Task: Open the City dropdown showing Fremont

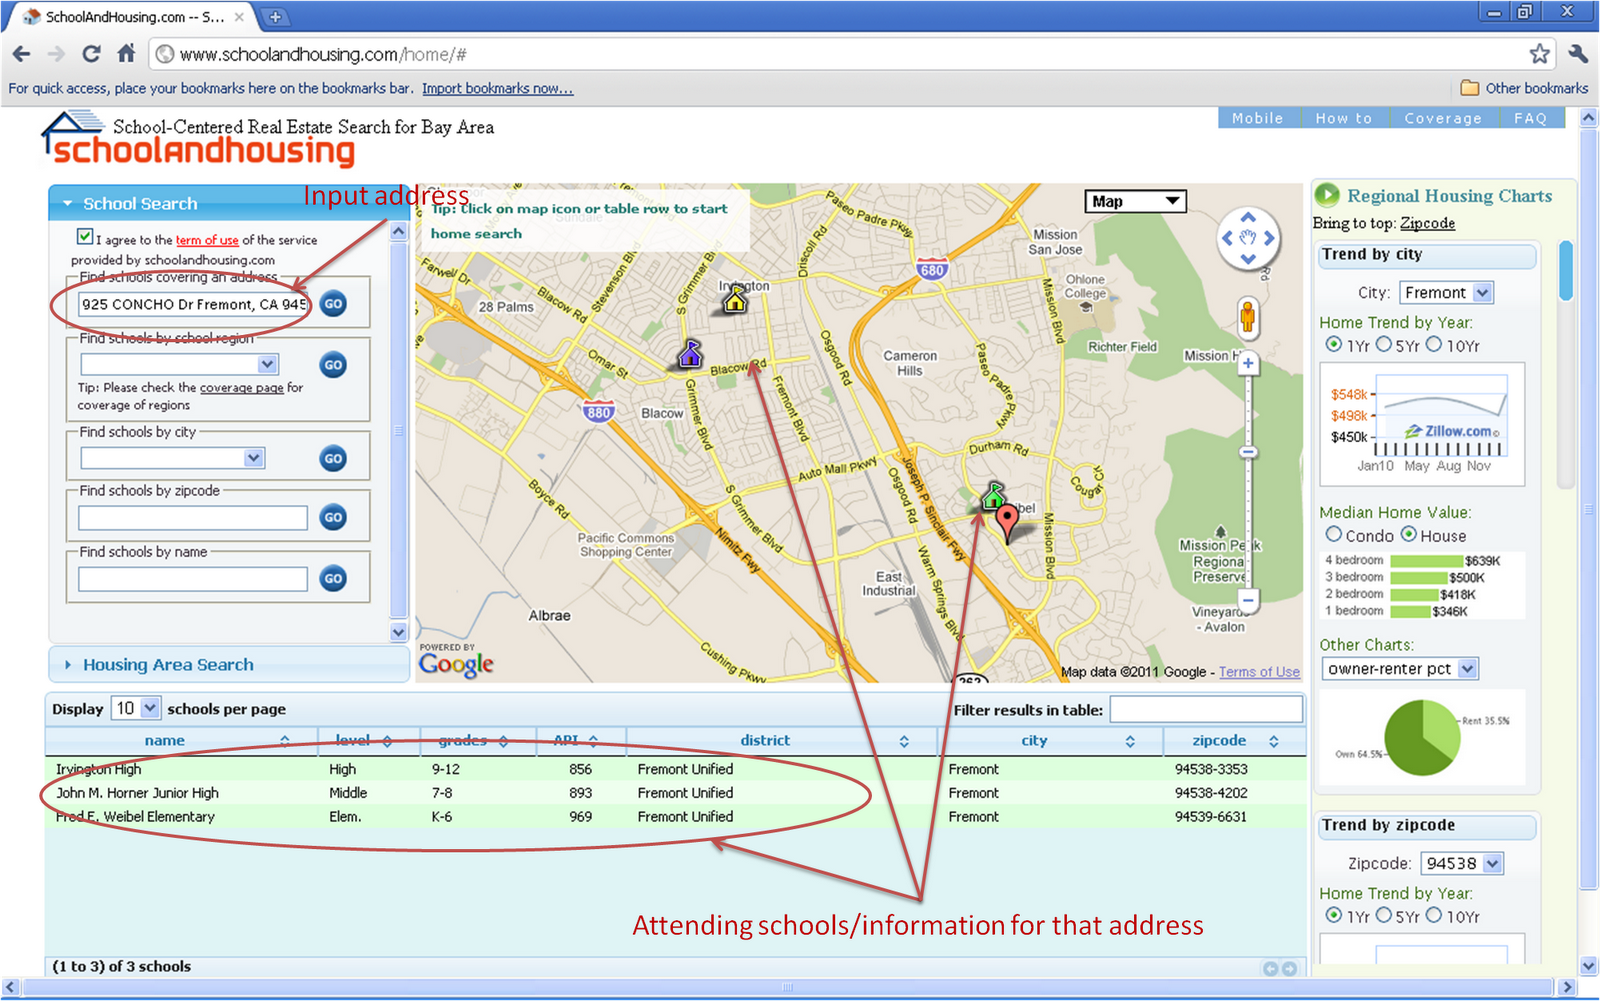Action: (1446, 293)
